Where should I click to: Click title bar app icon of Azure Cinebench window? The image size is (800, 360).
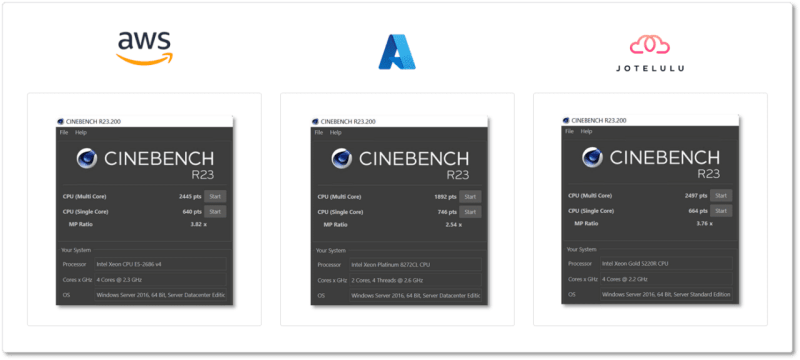coord(316,121)
